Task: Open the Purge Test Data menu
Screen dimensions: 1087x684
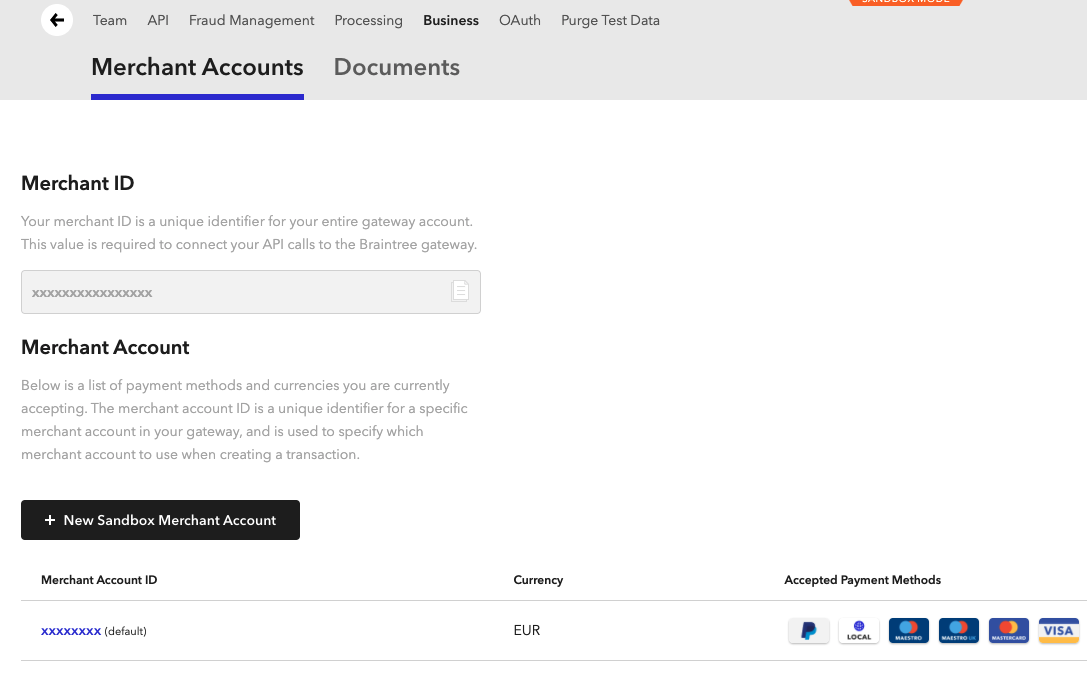Action: [610, 20]
